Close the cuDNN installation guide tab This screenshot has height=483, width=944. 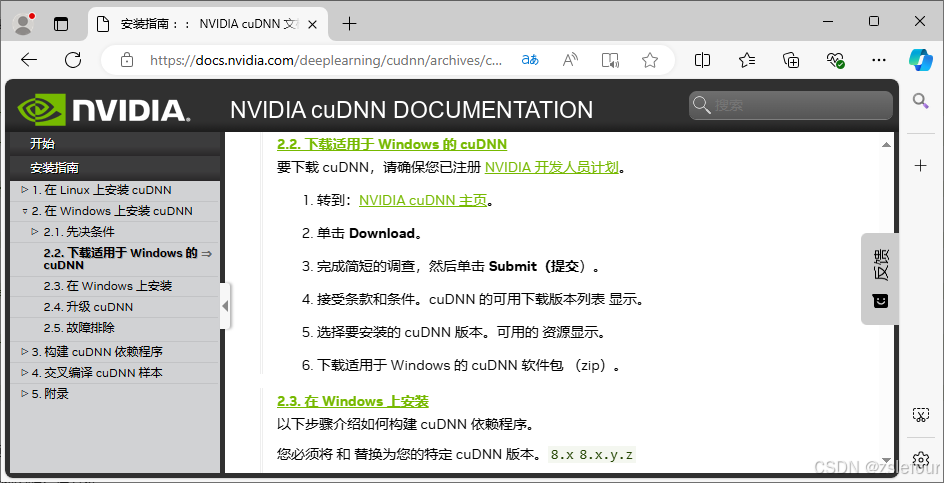312,24
